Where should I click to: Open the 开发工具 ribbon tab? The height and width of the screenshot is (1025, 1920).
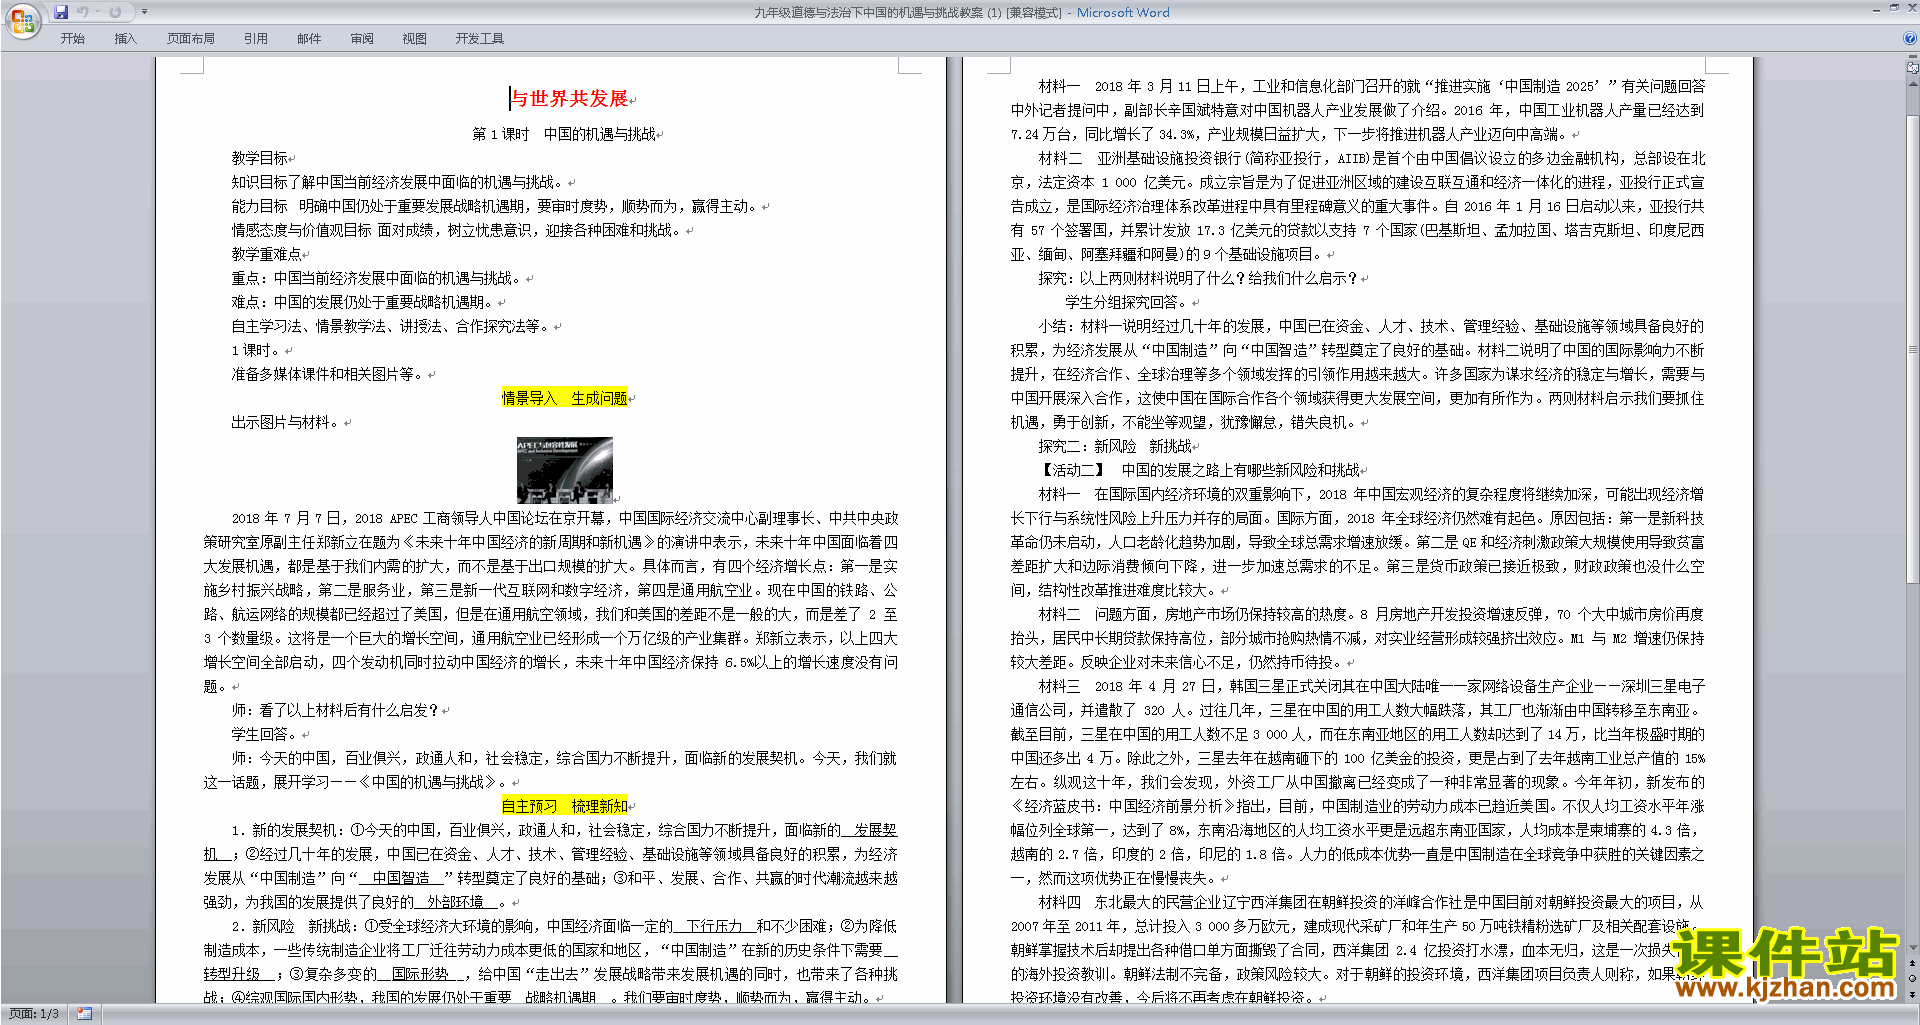[x=480, y=39]
